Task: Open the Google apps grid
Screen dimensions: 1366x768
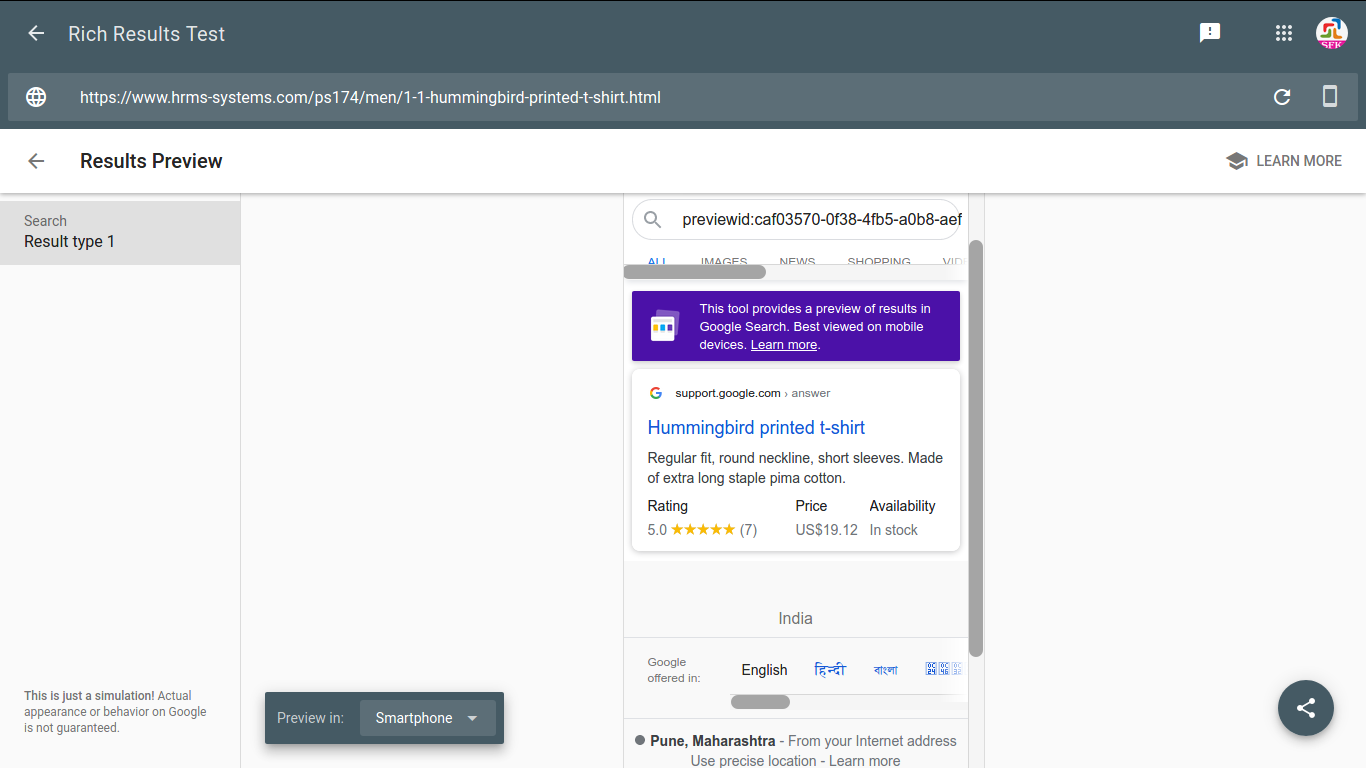Action: 1284,33
